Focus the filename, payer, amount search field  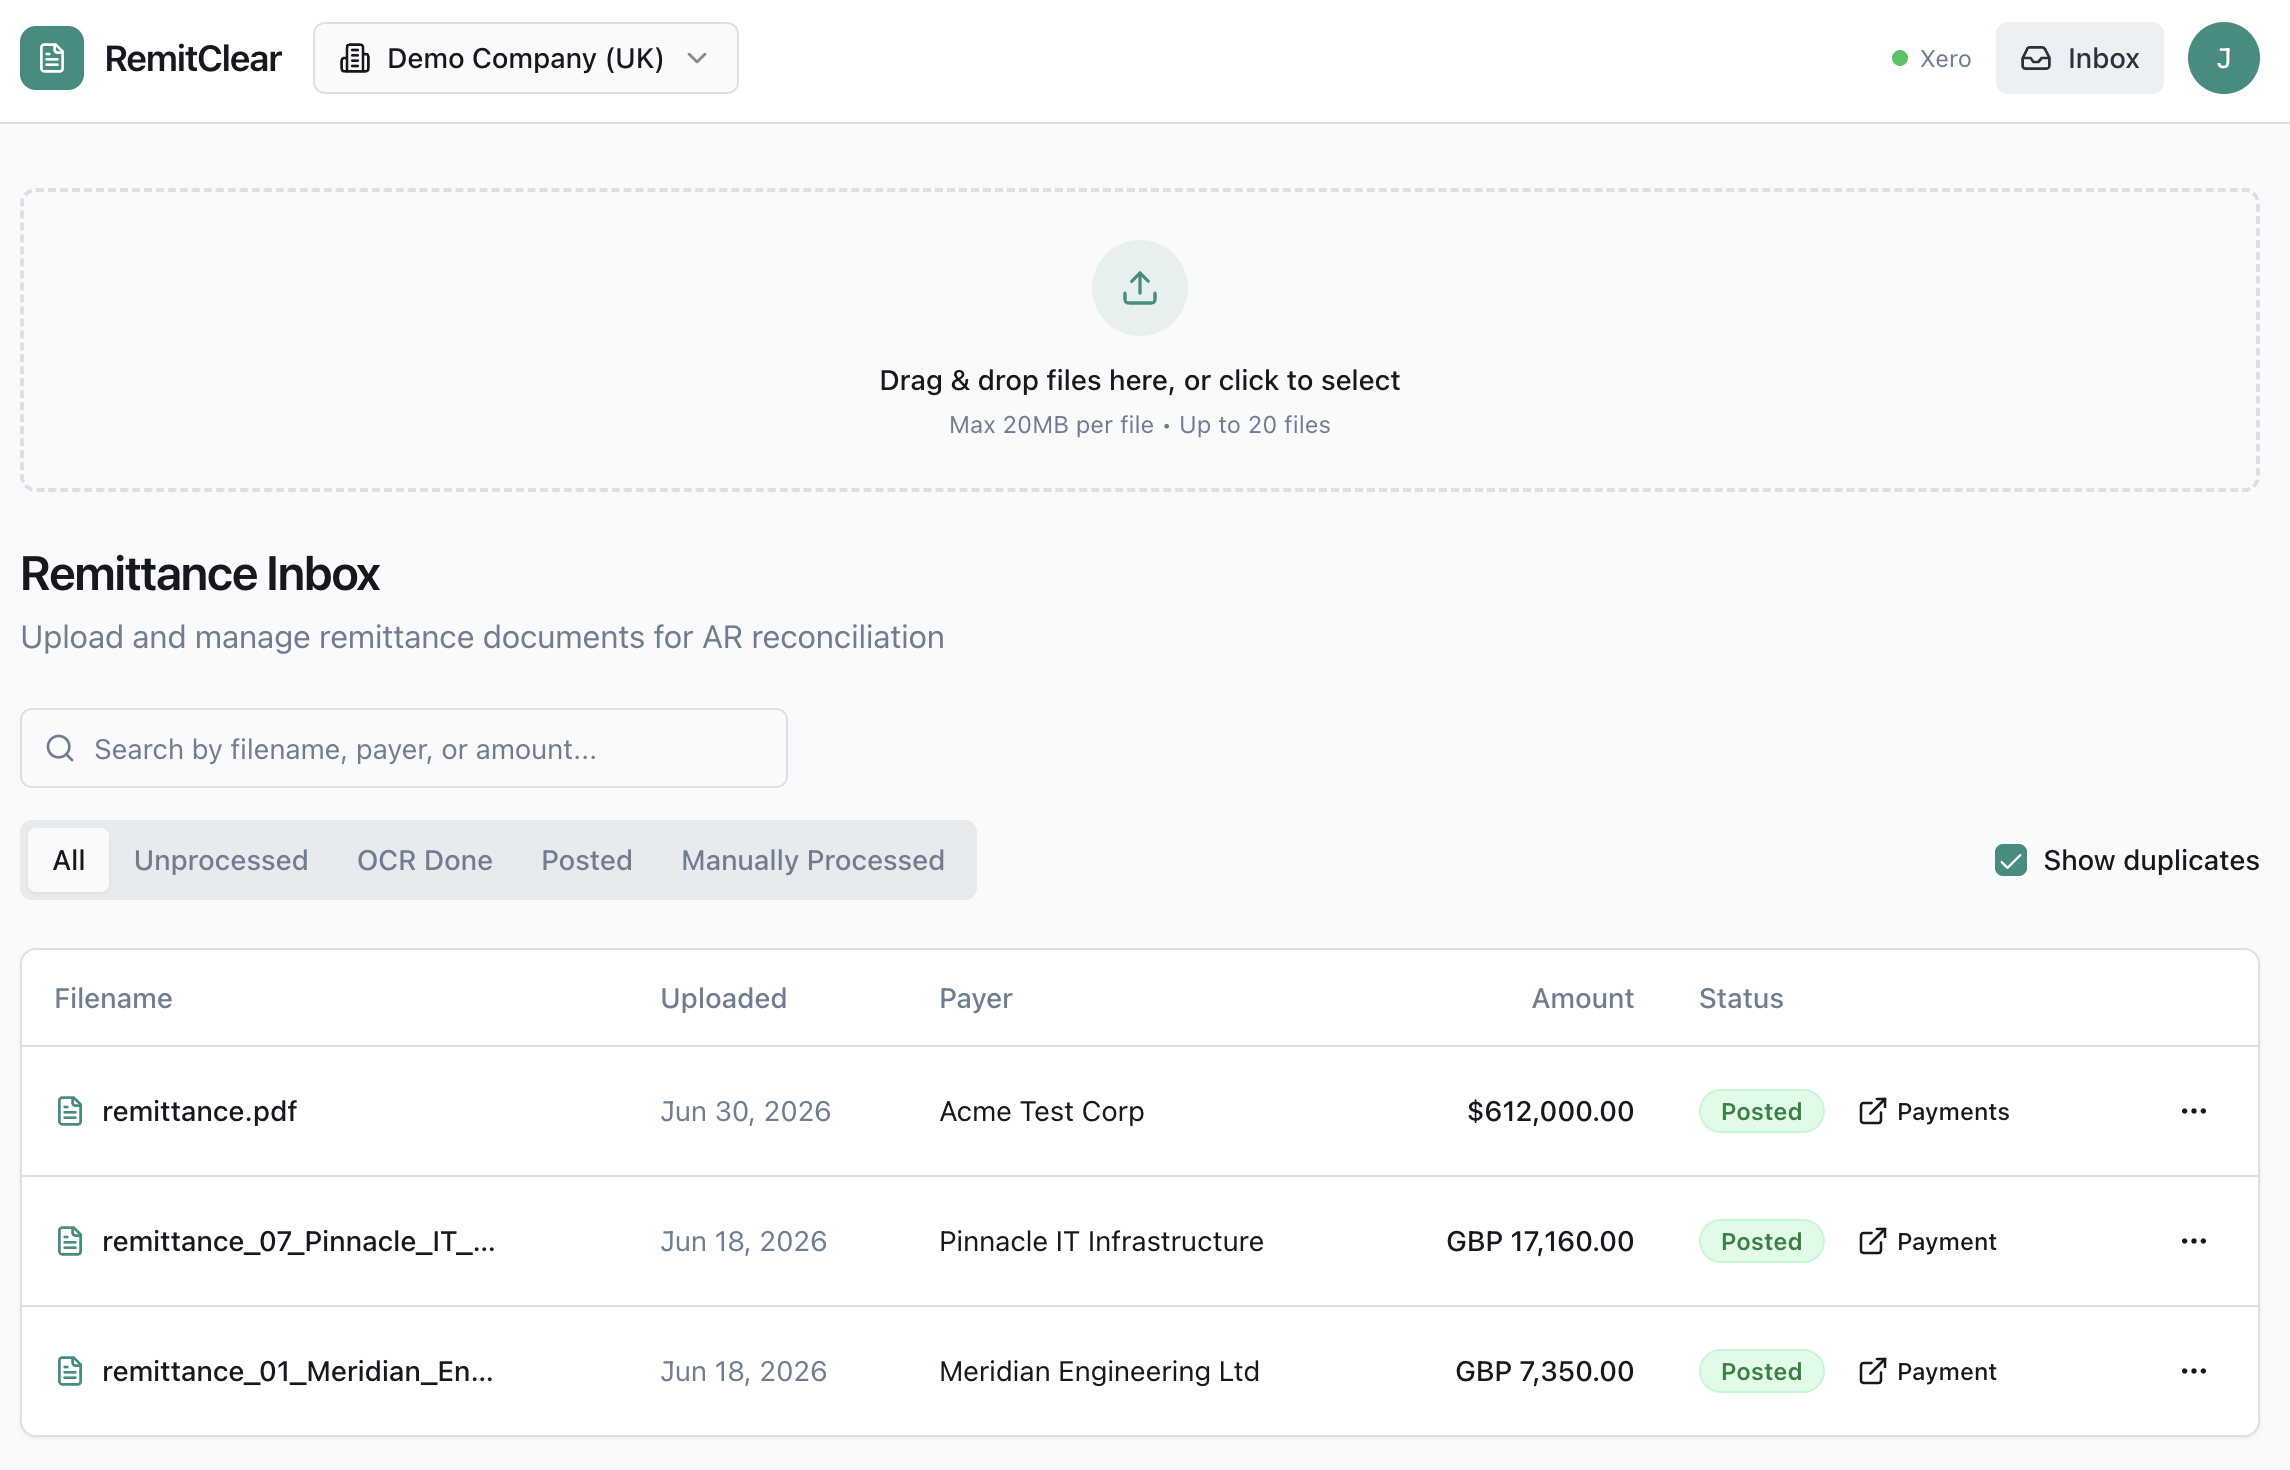pyautogui.click(x=404, y=748)
